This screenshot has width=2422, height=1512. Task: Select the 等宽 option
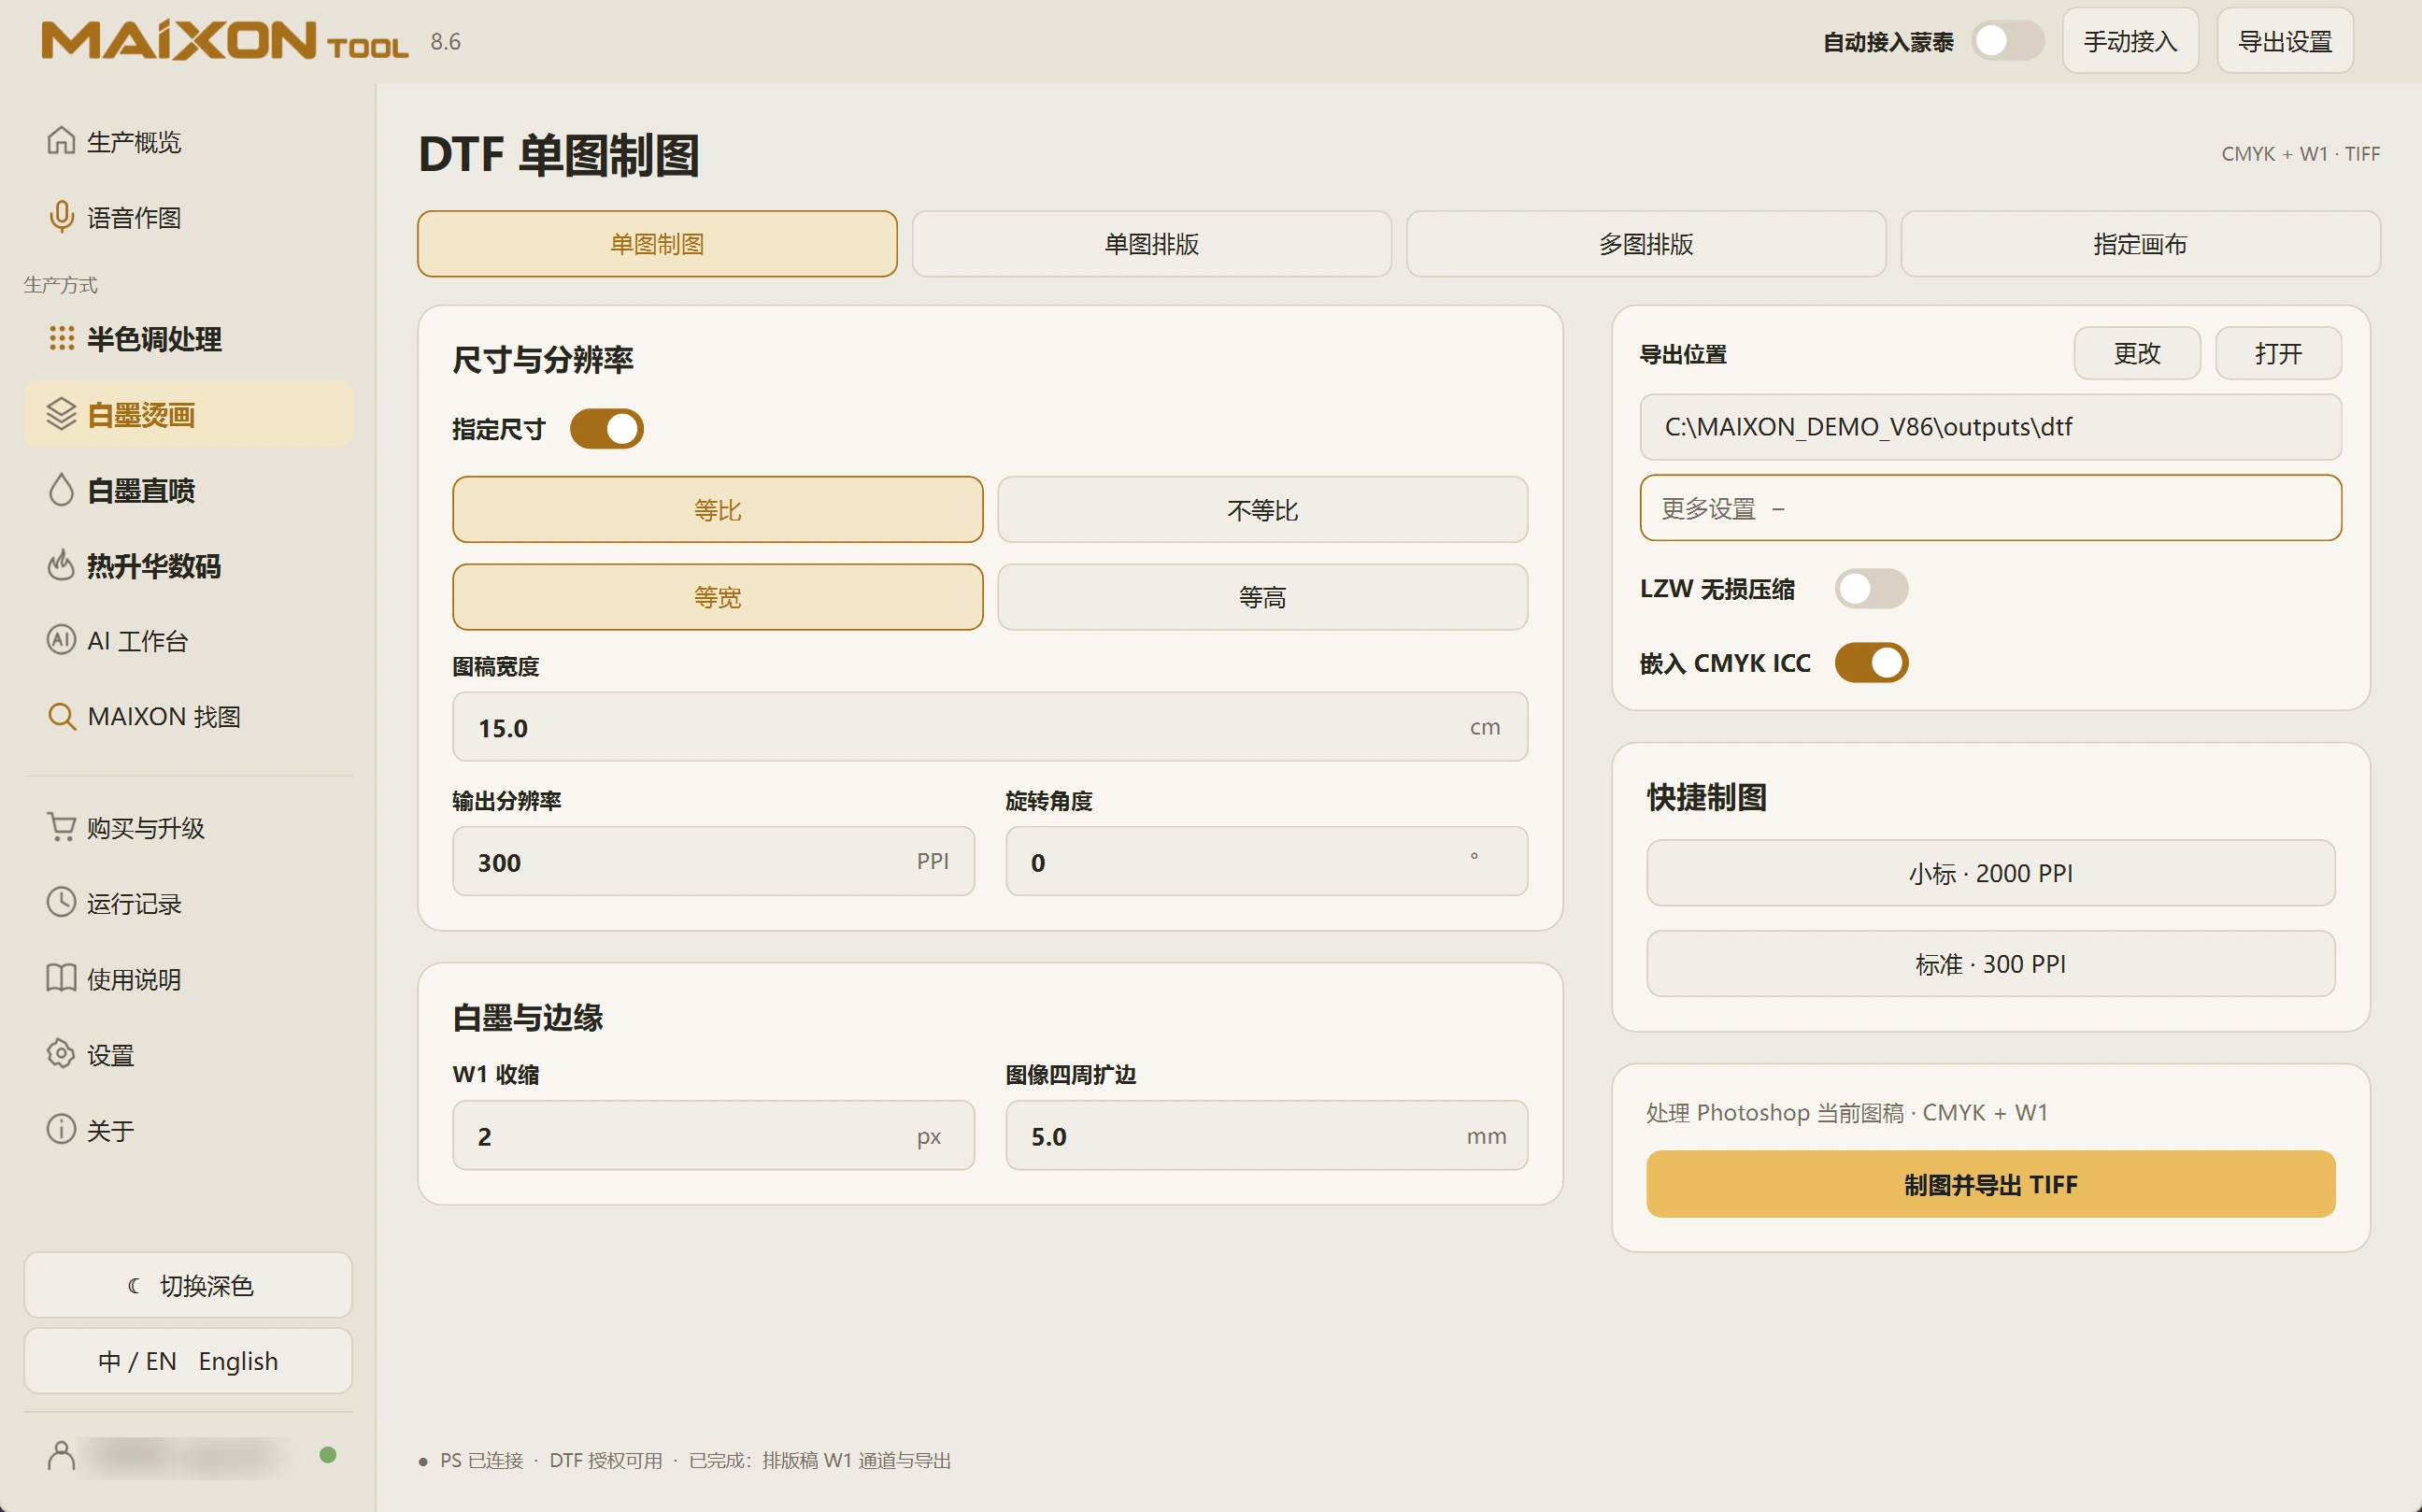point(717,597)
